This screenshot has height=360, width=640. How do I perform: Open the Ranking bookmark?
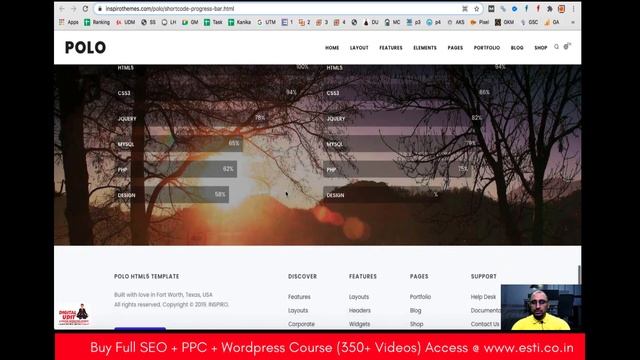point(97,22)
